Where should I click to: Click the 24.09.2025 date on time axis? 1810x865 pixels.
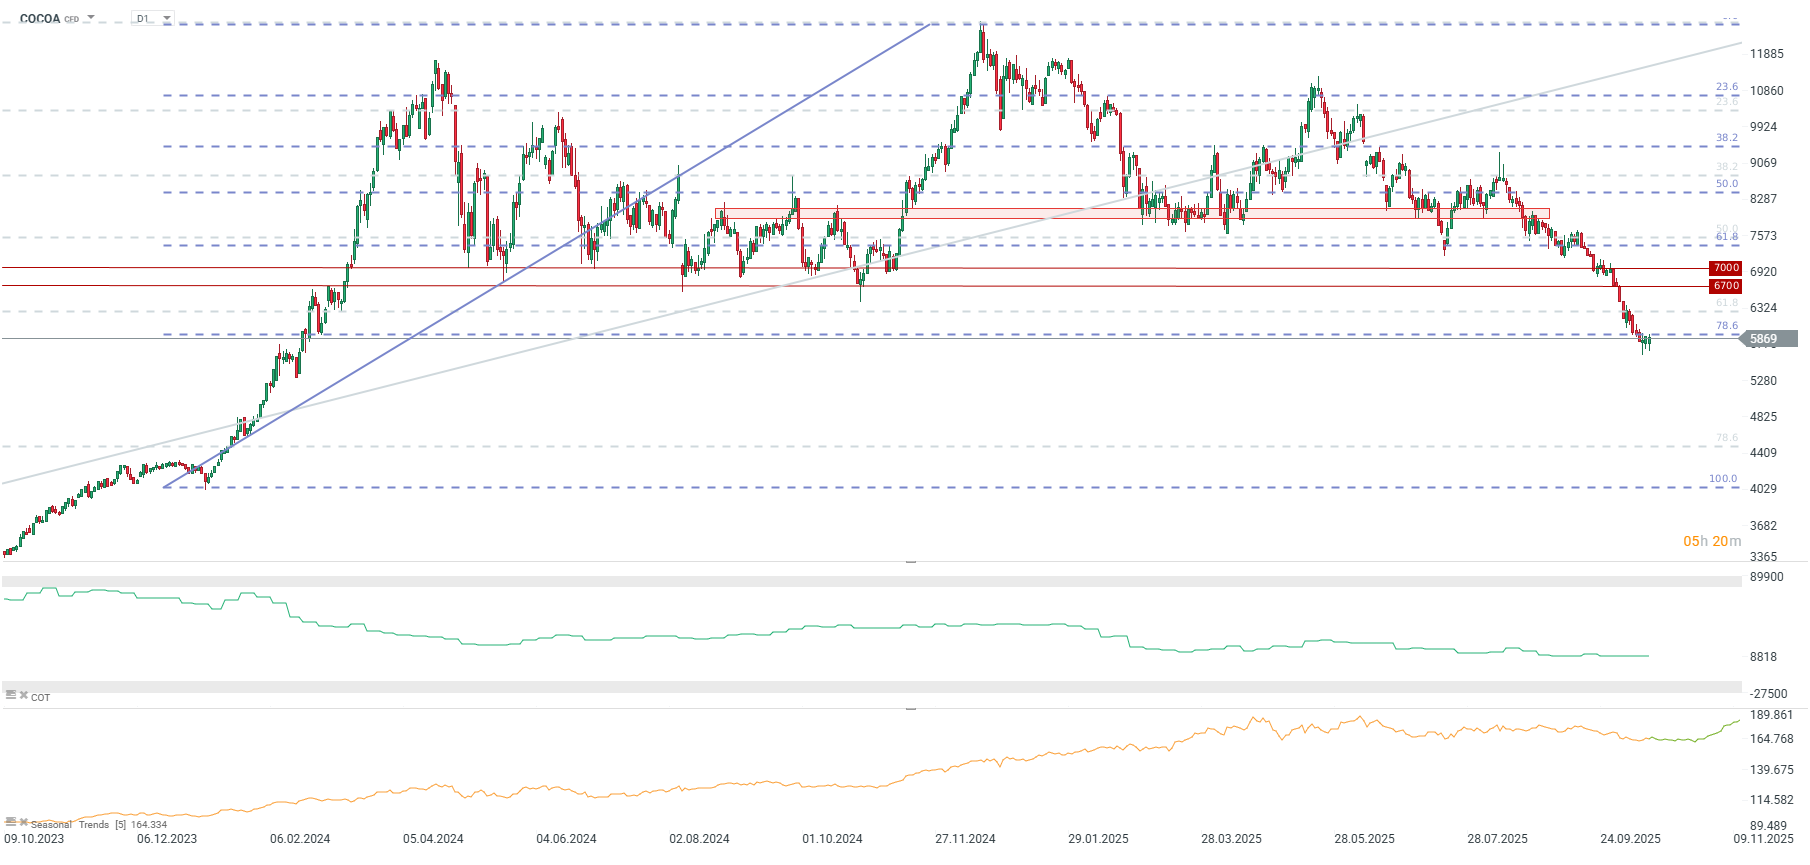1630,839
